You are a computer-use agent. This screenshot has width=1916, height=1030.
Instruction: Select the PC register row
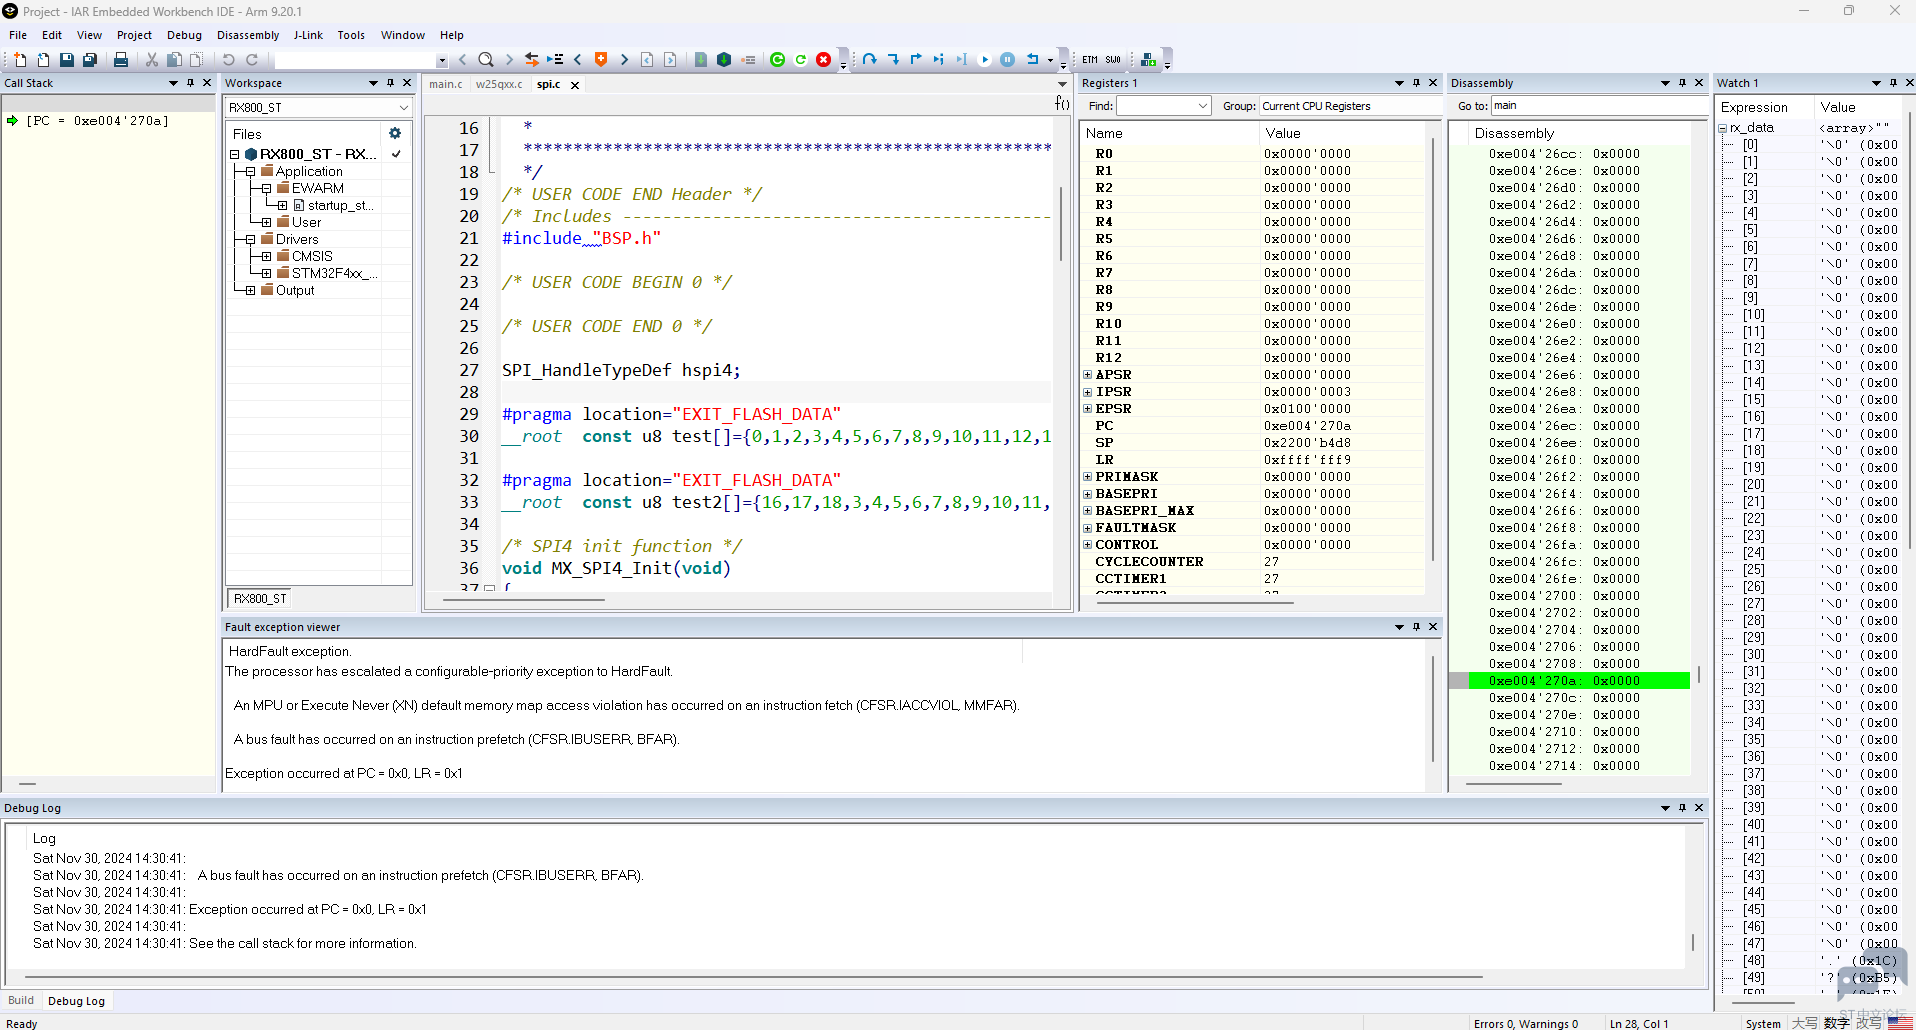pyautogui.click(x=1254, y=426)
